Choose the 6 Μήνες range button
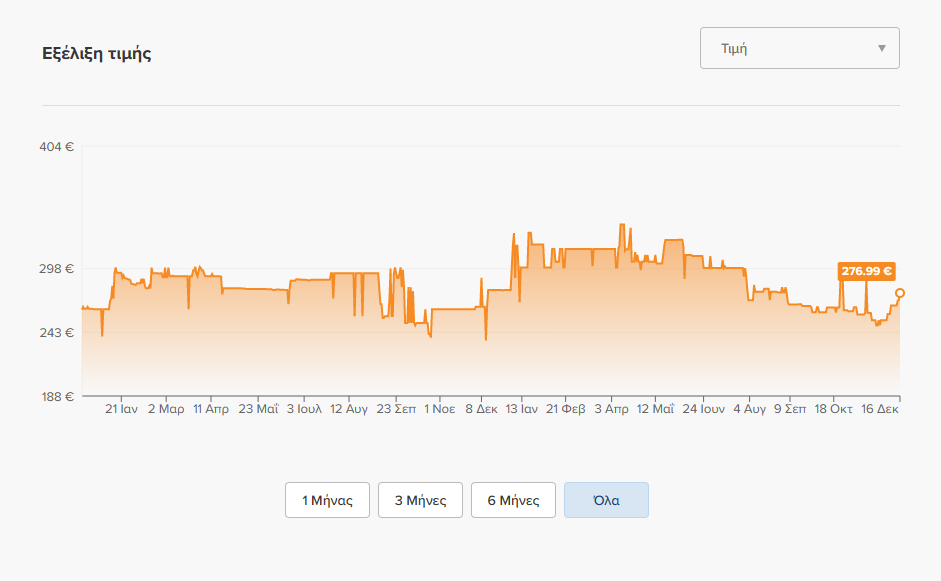 click(513, 500)
